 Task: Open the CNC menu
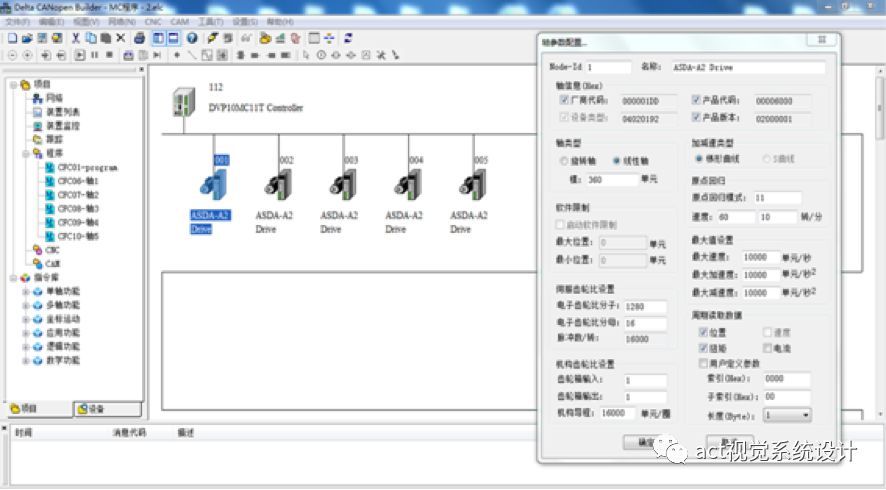pos(153,22)
